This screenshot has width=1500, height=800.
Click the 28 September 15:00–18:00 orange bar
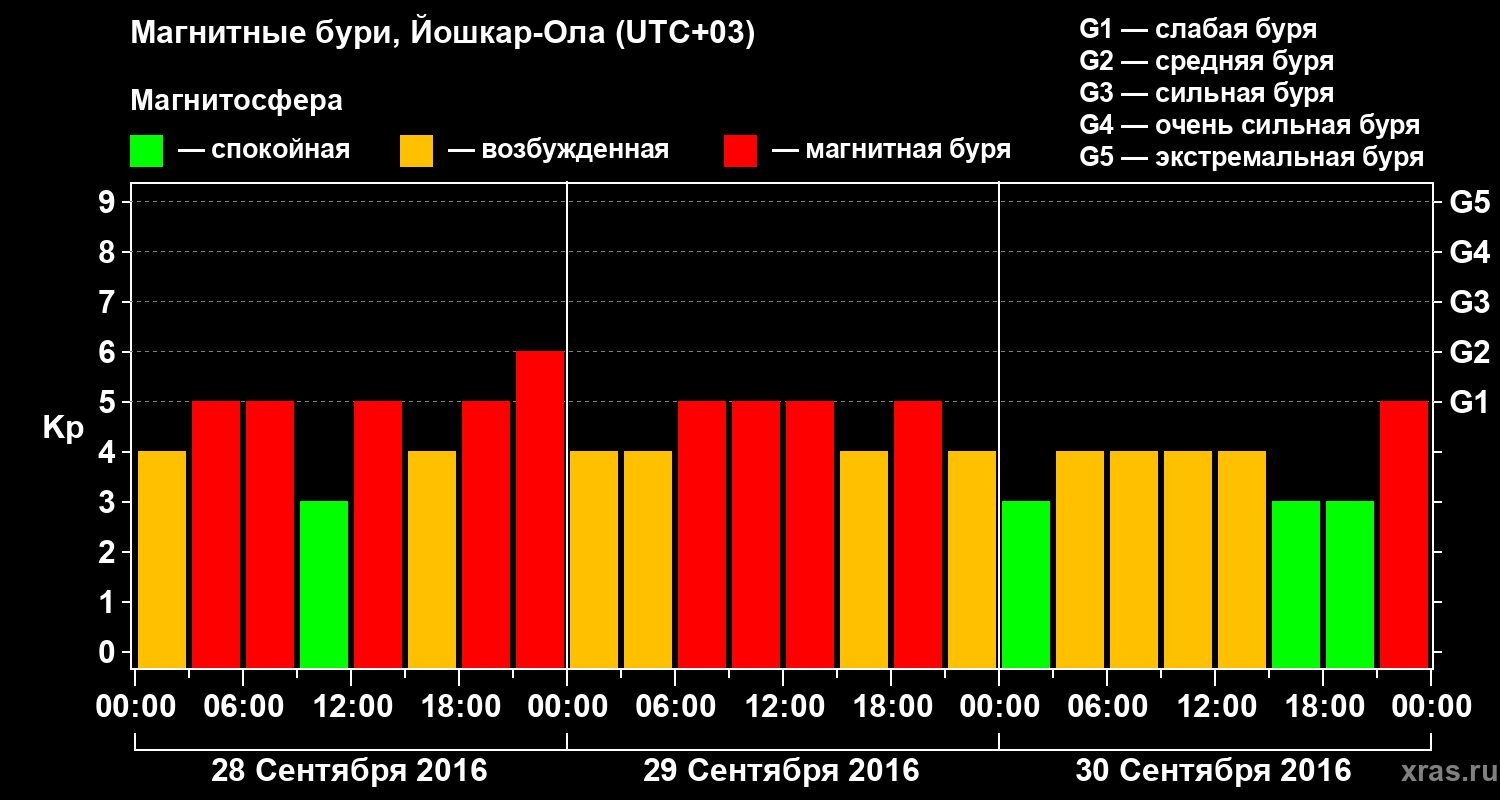point(432,559)
